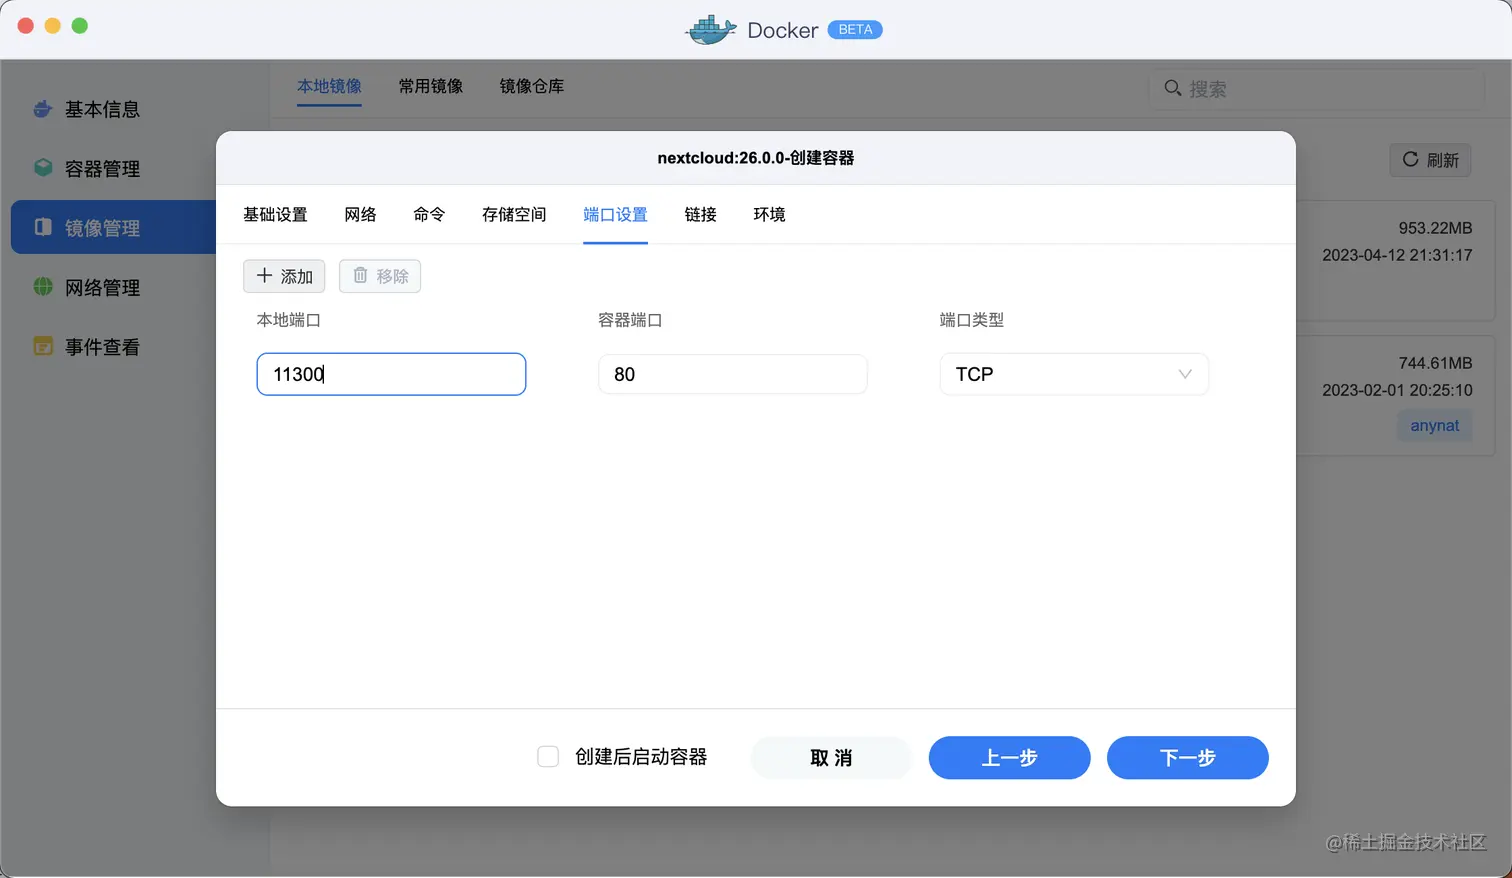Open the 本地镜像 tab
Image resolution: width=1512 pixels, height=878 pixels.
pyautogui.click(x=329, y=86)
